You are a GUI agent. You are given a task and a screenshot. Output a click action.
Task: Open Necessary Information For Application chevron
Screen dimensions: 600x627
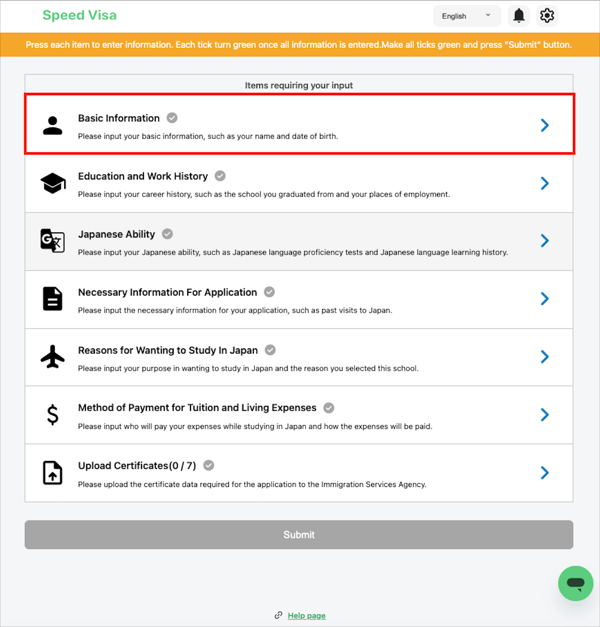[544, 298]
